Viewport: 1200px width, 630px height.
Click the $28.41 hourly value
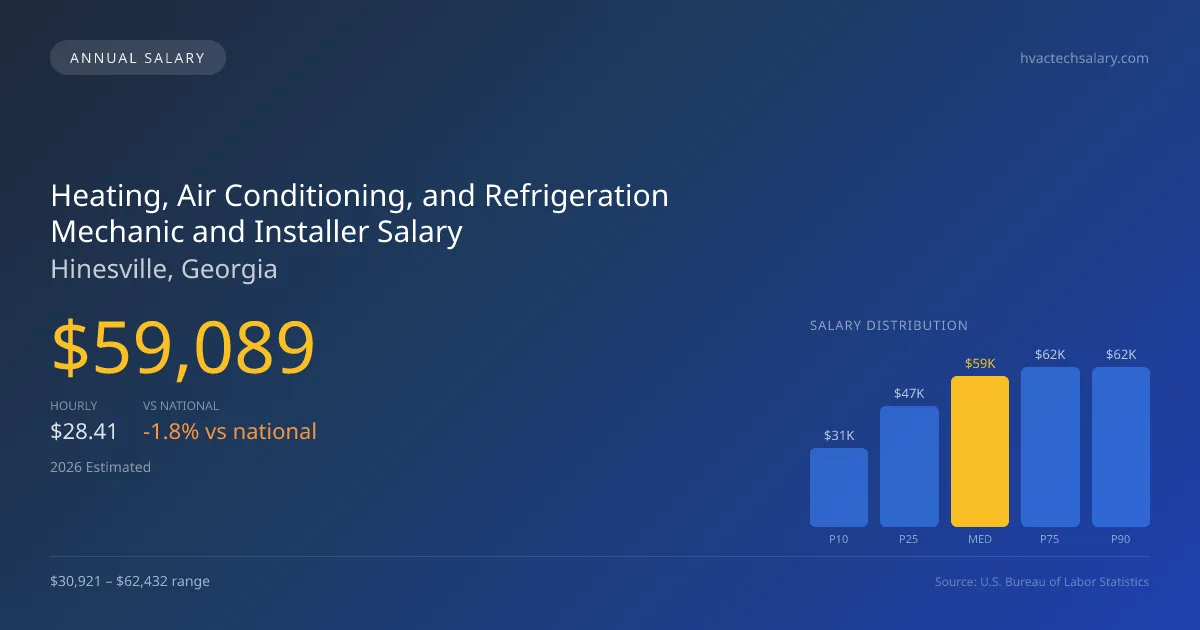coord(84,431)
